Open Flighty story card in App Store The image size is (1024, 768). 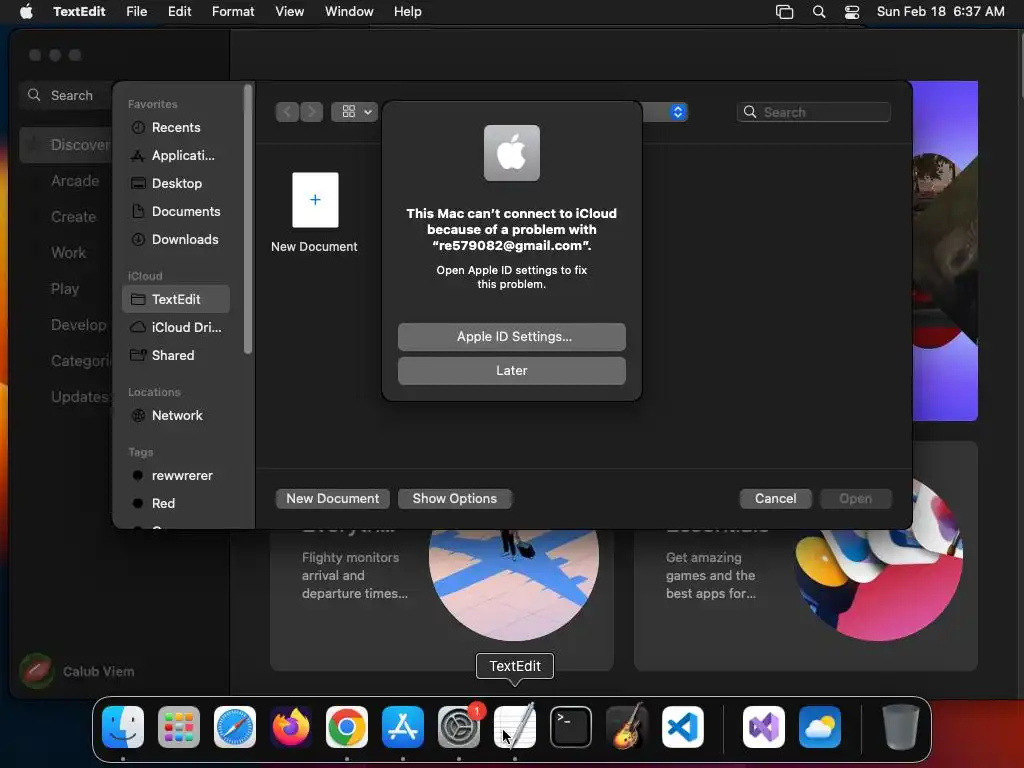coord(442,600)
